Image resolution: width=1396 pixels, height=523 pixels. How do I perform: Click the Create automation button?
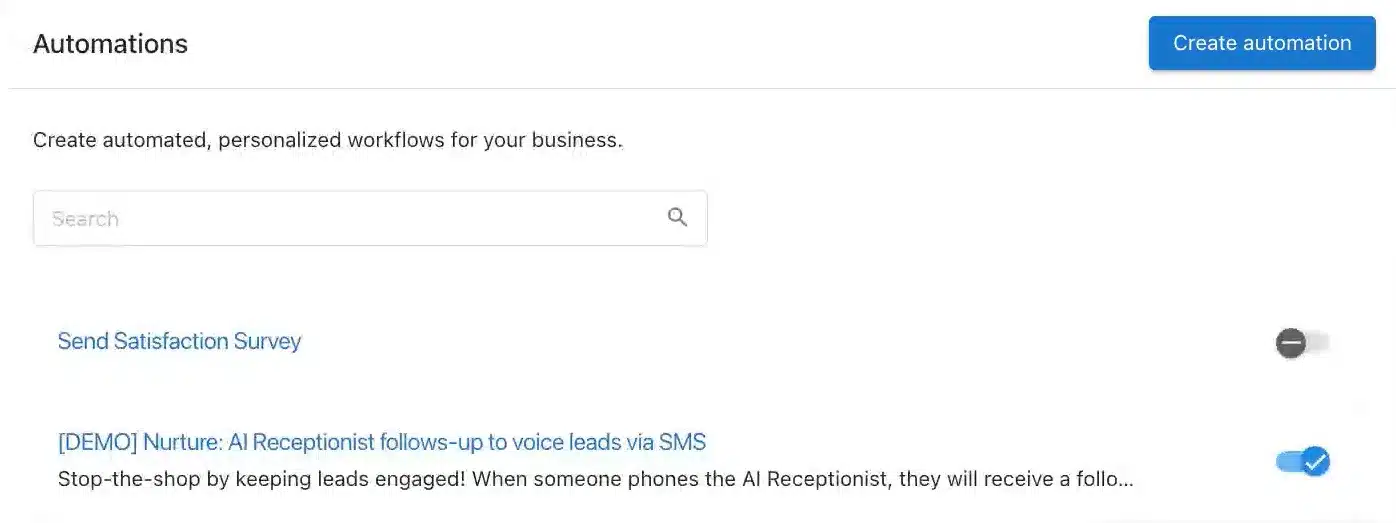point(1261,43)
